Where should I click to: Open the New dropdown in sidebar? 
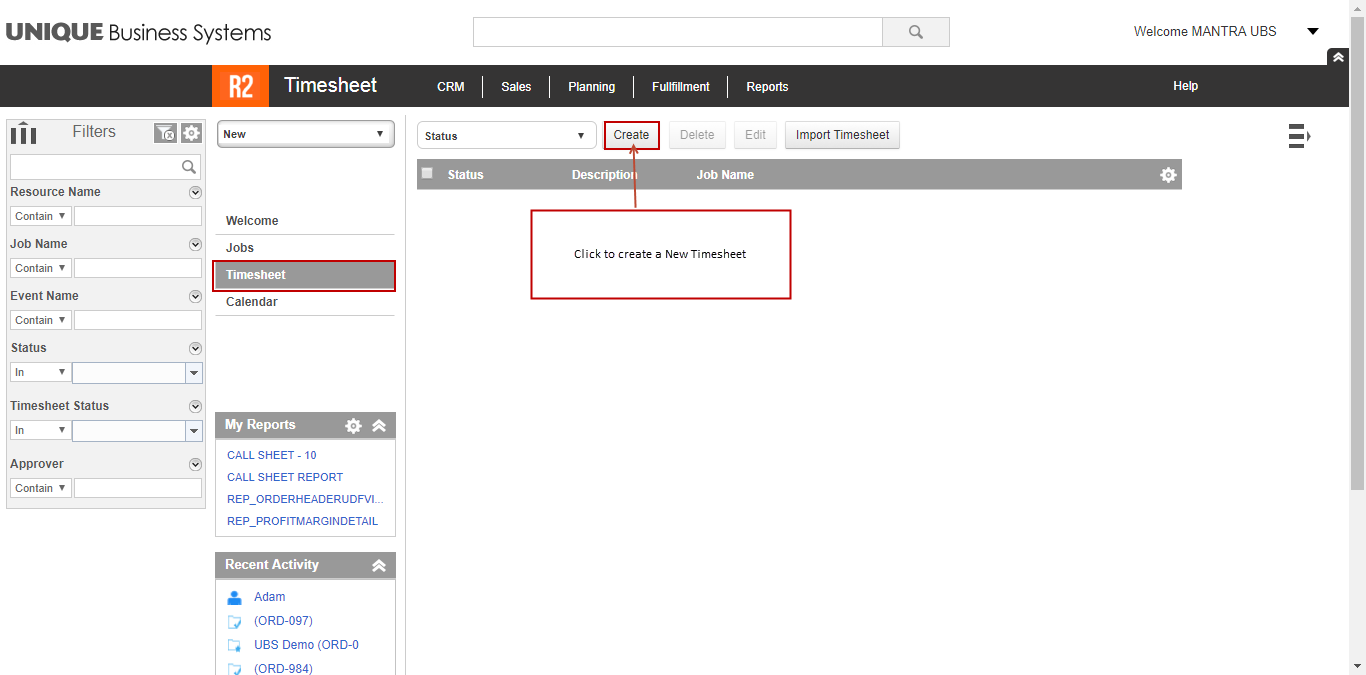pyautogui.click(x=305, y=134)
